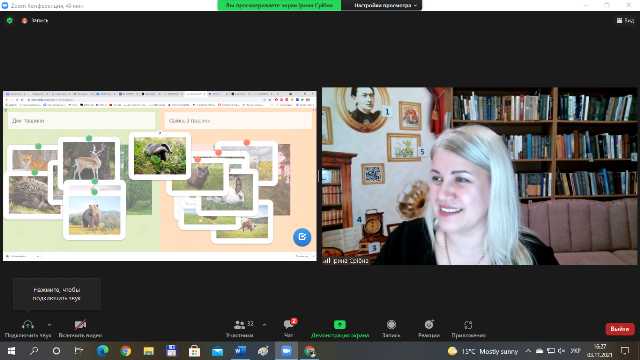The height and width of the screenshot is (360, 640).
Task: Launch Microsoft Edge from taskbar
Action: [102, 351]
